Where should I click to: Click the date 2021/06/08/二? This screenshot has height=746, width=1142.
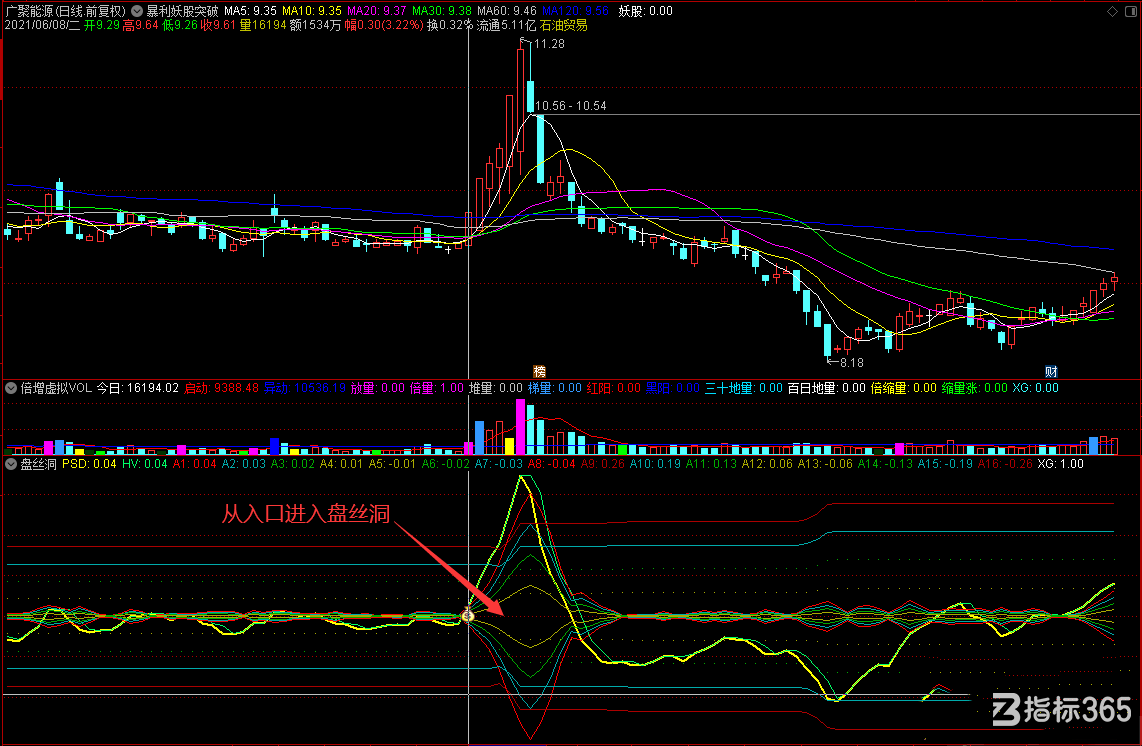[x=42, y=25]
